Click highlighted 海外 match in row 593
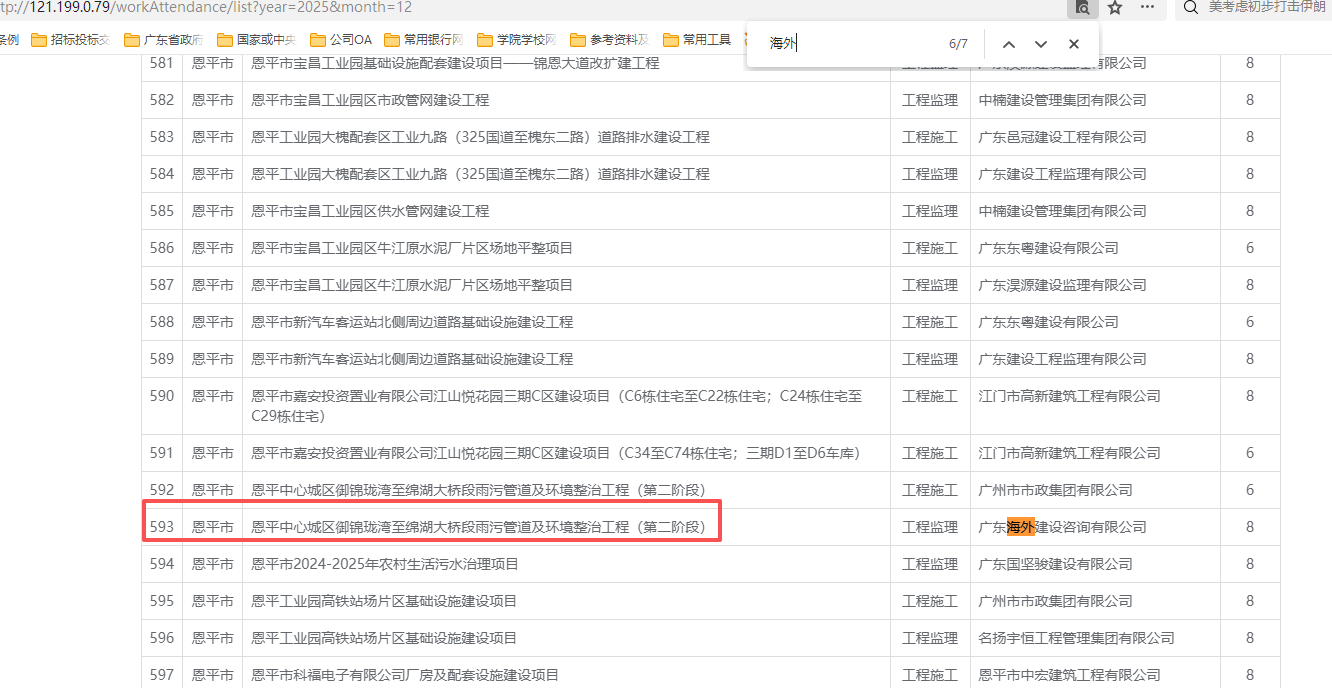Image resolution: width=1332 pixels, height=688 pixels. coord(1020,527)
